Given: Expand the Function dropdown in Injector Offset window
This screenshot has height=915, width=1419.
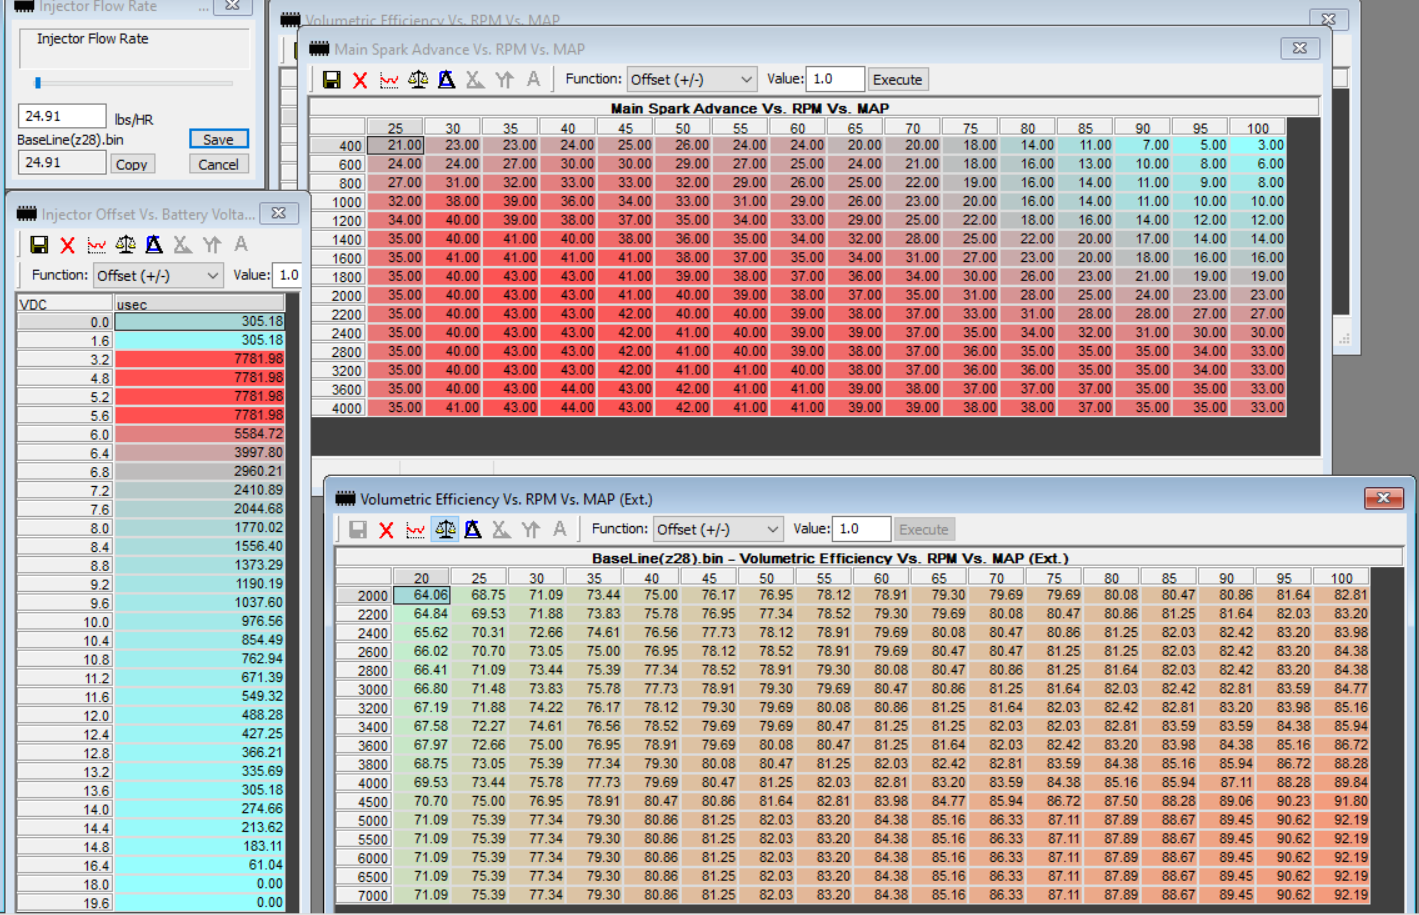Looking at the screenshot, I should pyautogui.click(x=158, y=275).
